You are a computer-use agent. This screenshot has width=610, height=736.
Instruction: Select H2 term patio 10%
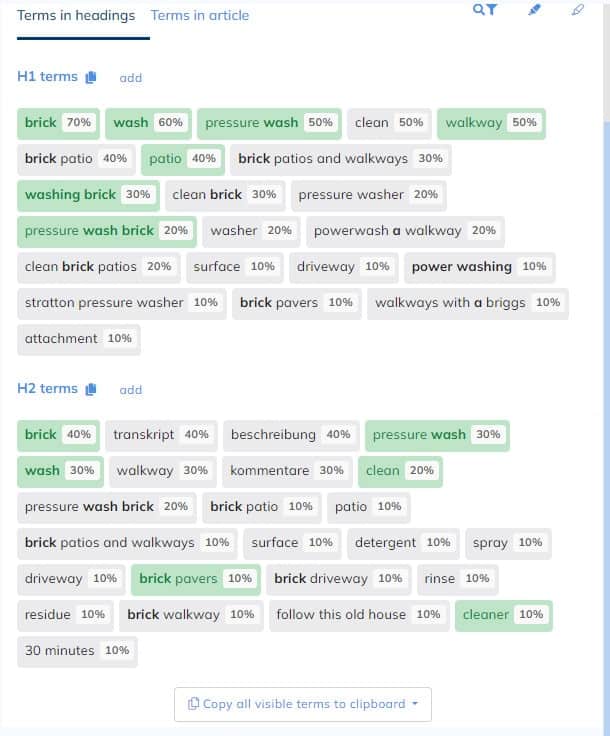[x=369, y=507]
